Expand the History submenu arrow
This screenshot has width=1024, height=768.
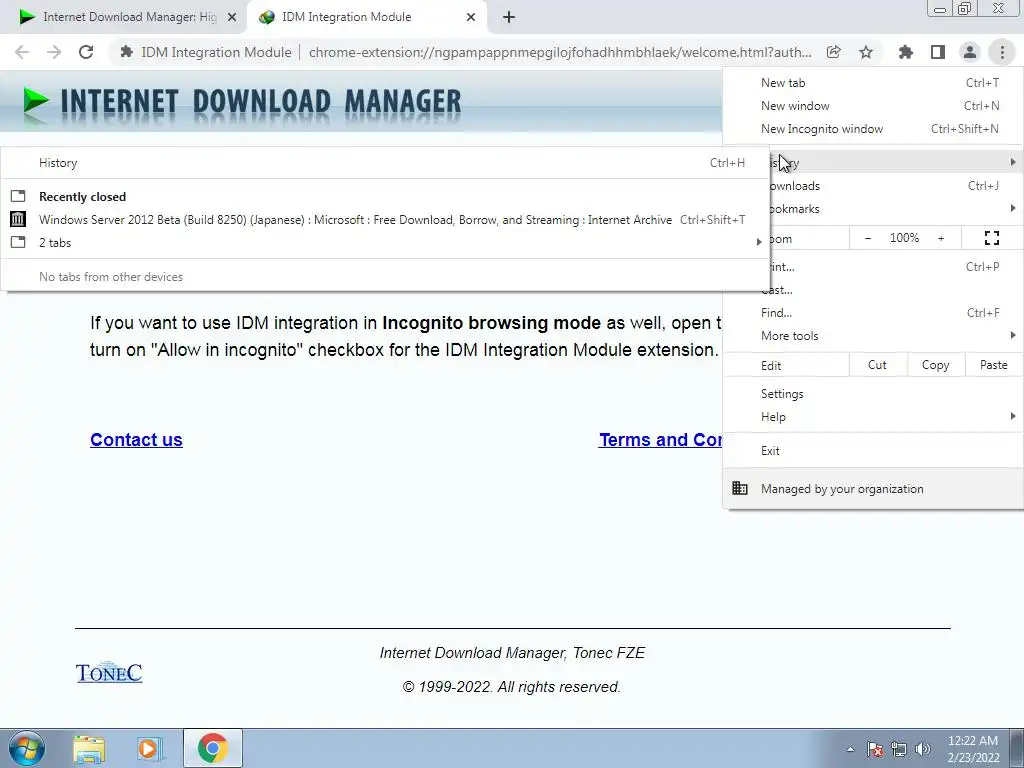[x=1013, y=161]
